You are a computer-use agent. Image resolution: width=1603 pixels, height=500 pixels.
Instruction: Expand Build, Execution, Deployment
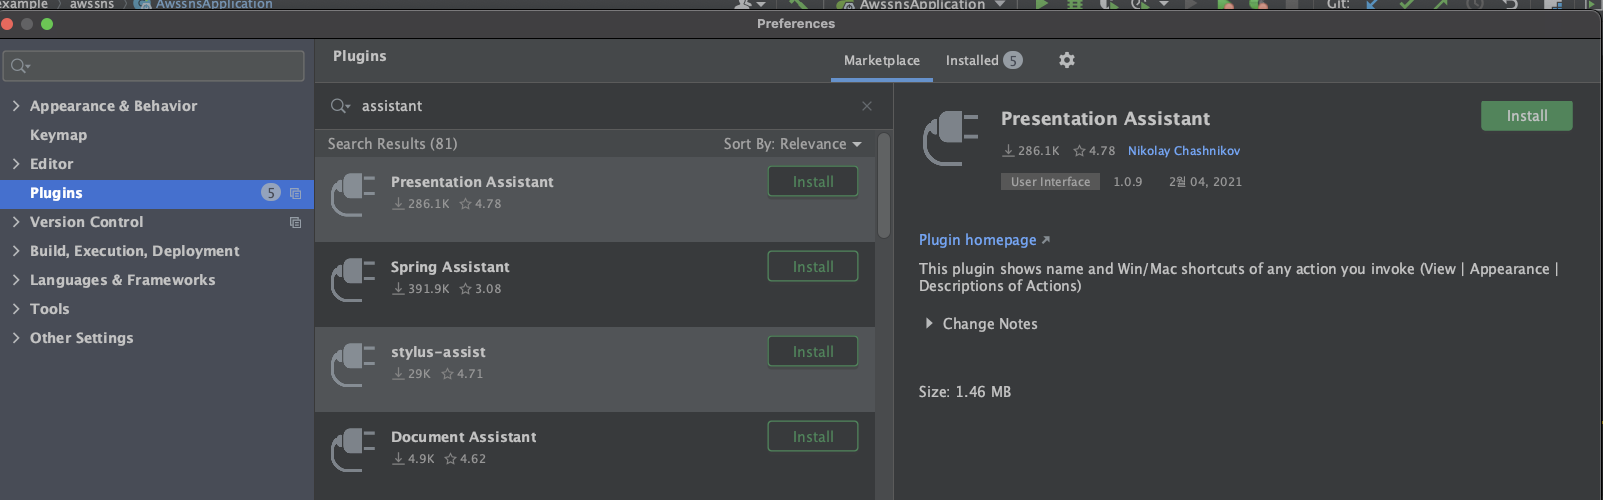[16, 251]
